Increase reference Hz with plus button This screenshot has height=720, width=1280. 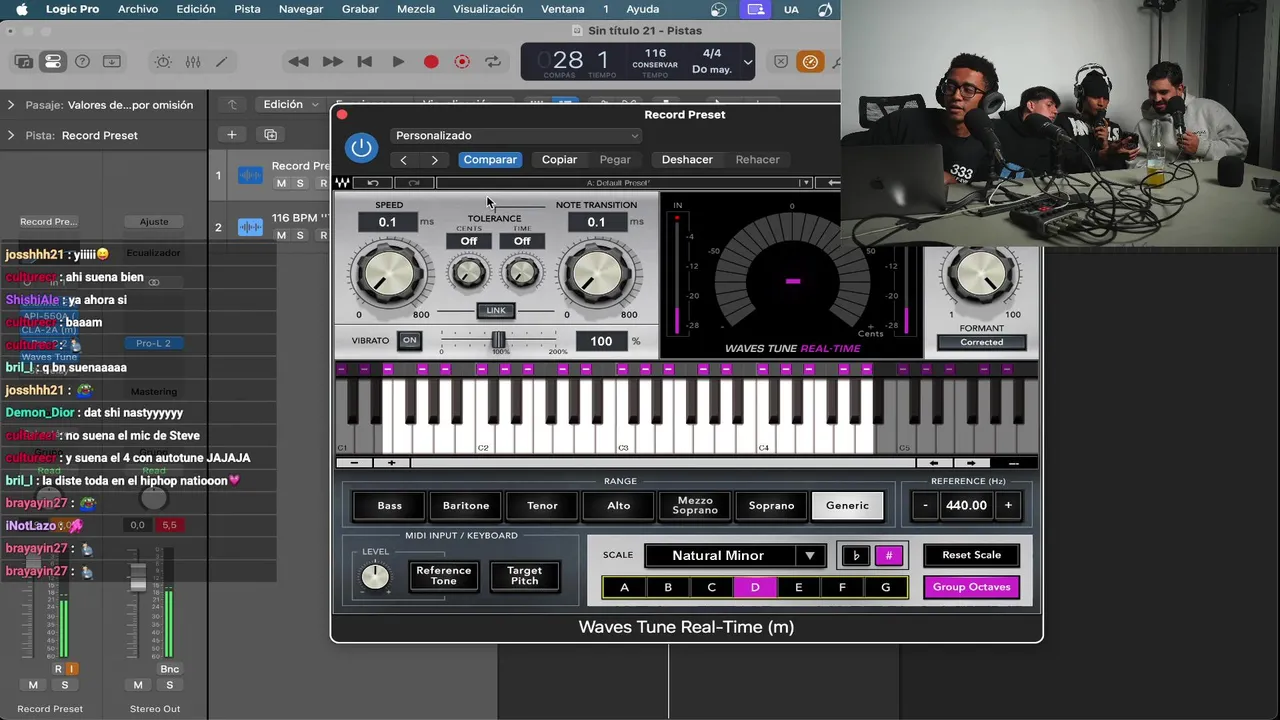click(x=1008, y=506)
